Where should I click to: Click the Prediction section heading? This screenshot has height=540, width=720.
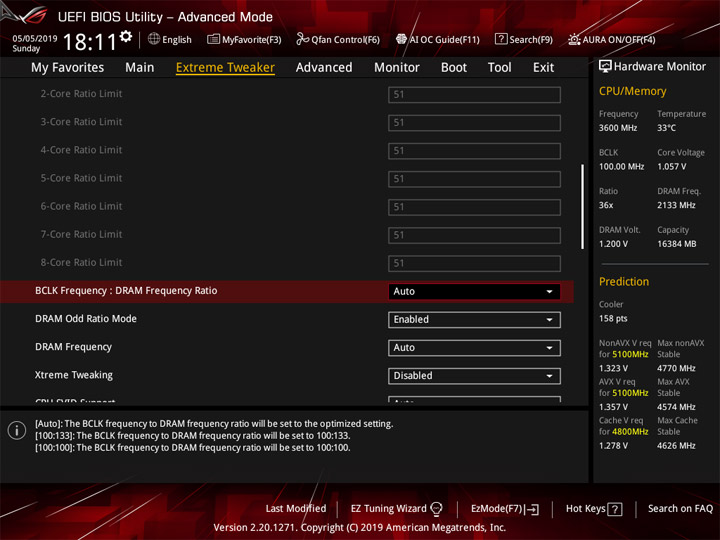click(624, 281)
